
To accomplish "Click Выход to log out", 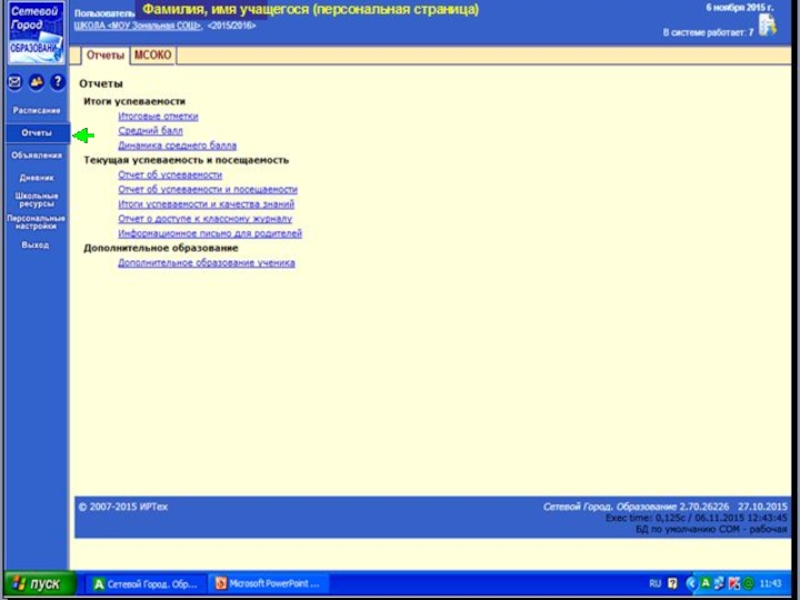I will click(x=36, y=245).
